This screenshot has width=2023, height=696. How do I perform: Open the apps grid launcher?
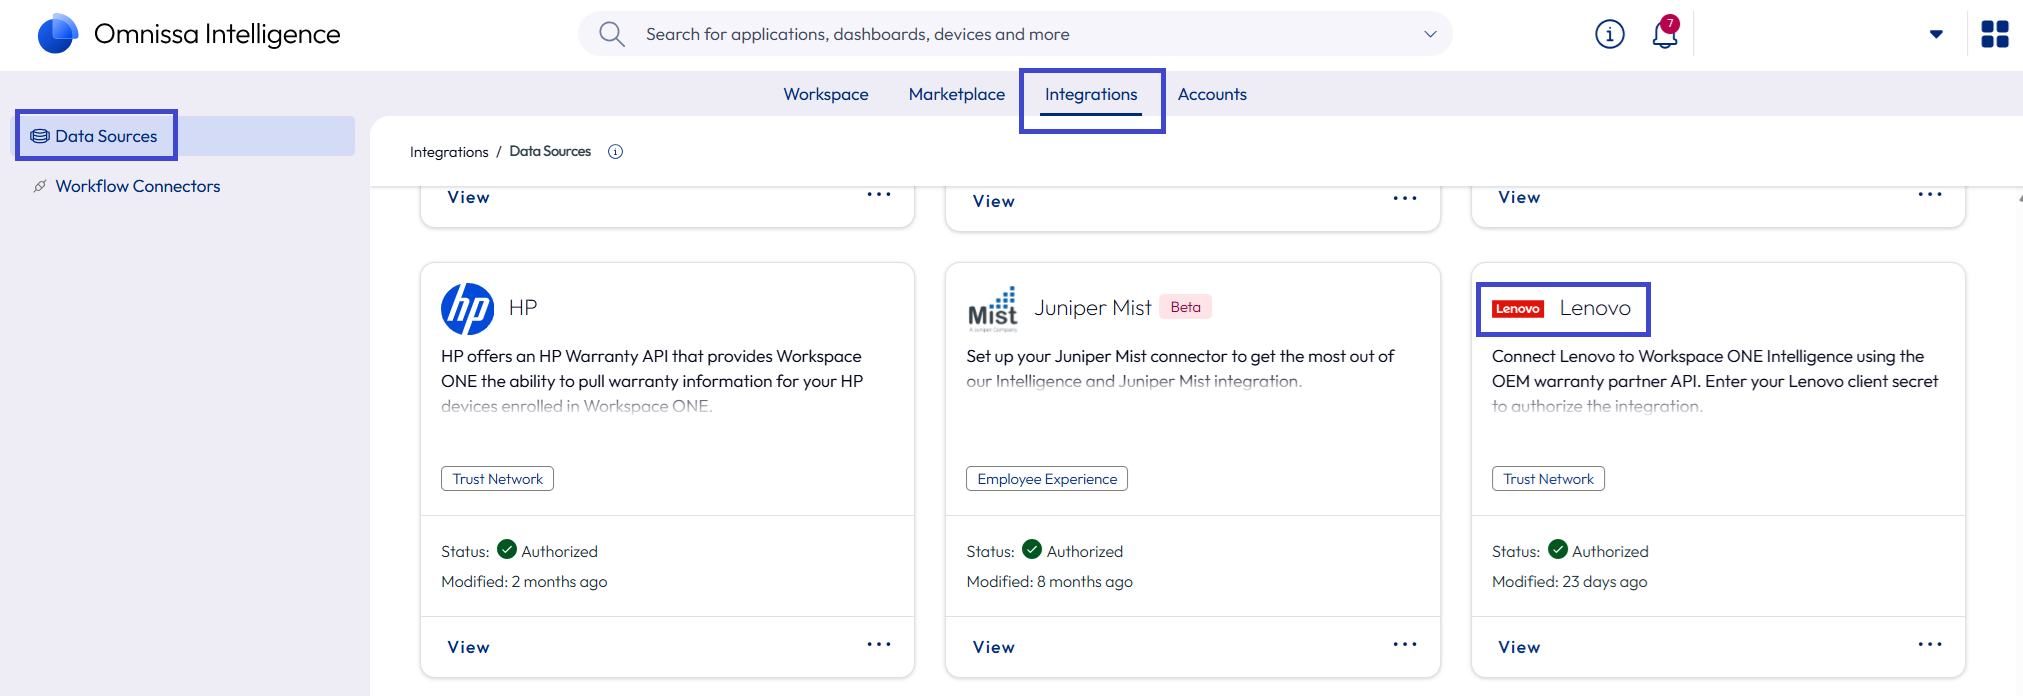[1994, 34]
